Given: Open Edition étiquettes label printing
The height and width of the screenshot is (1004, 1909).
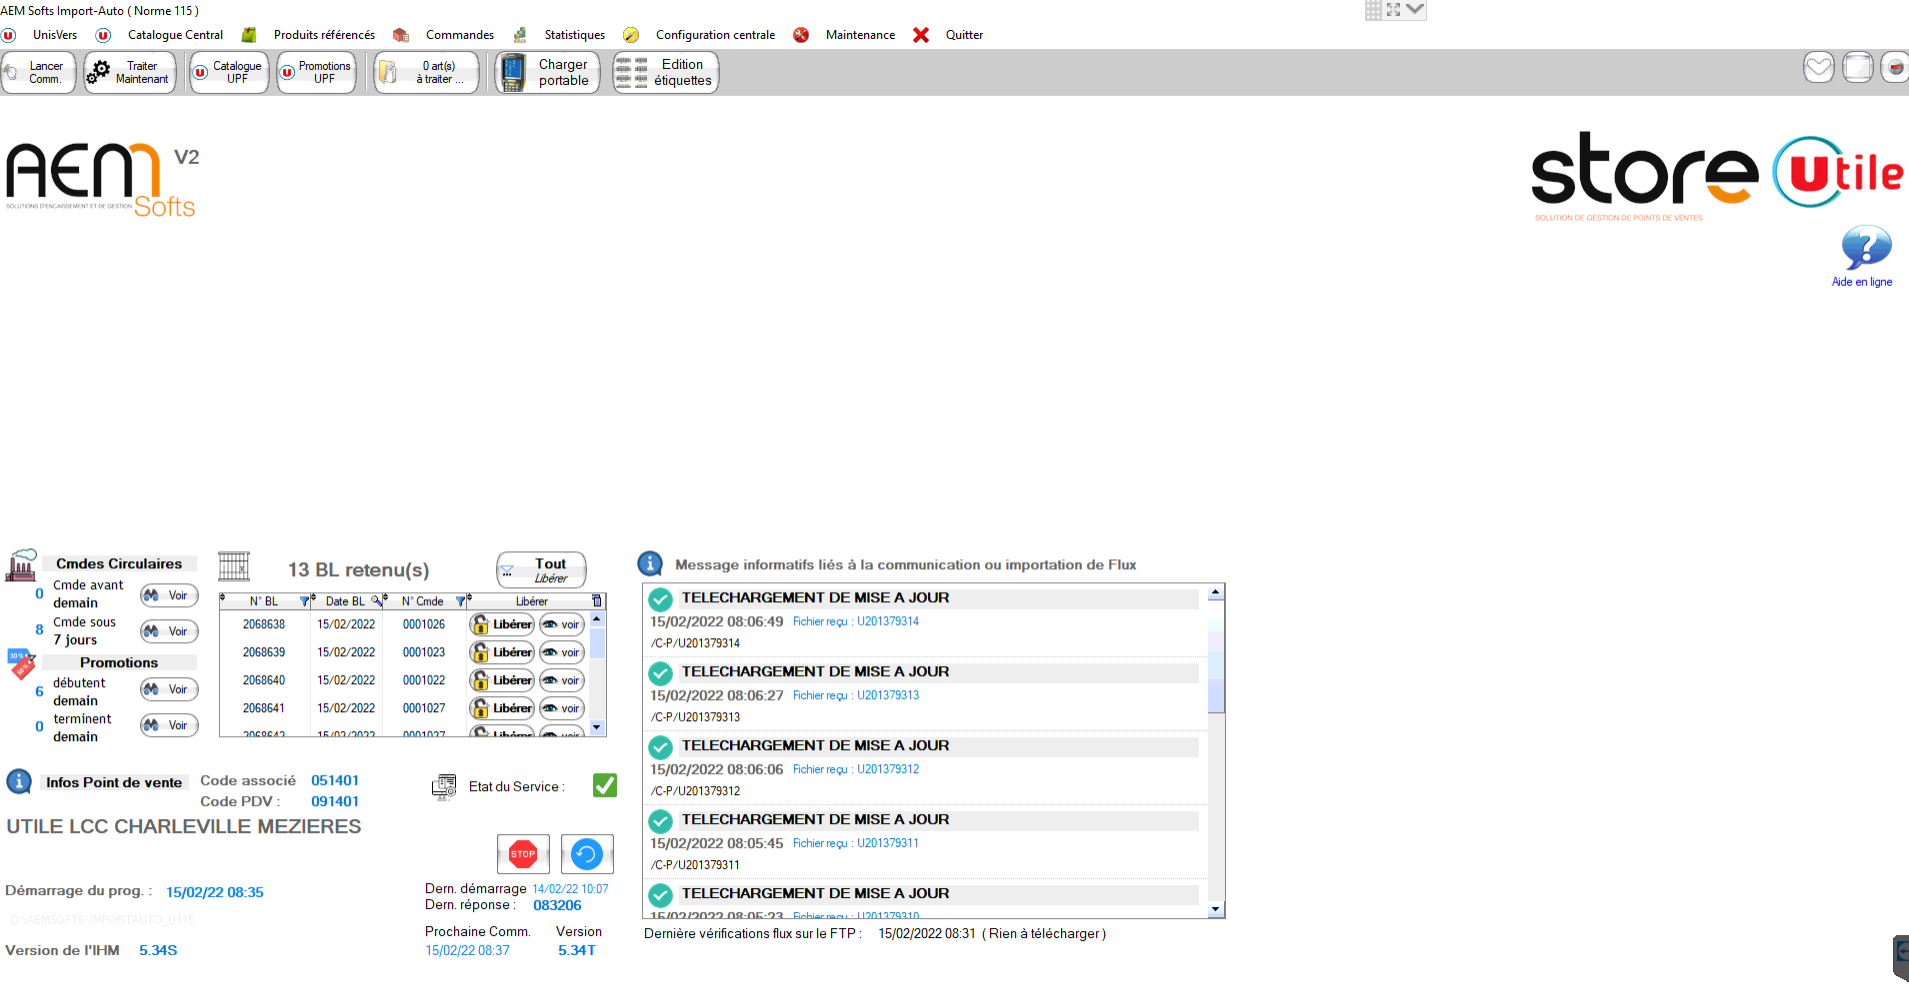Looking at the screenshot, I should (x=666, y=73).
